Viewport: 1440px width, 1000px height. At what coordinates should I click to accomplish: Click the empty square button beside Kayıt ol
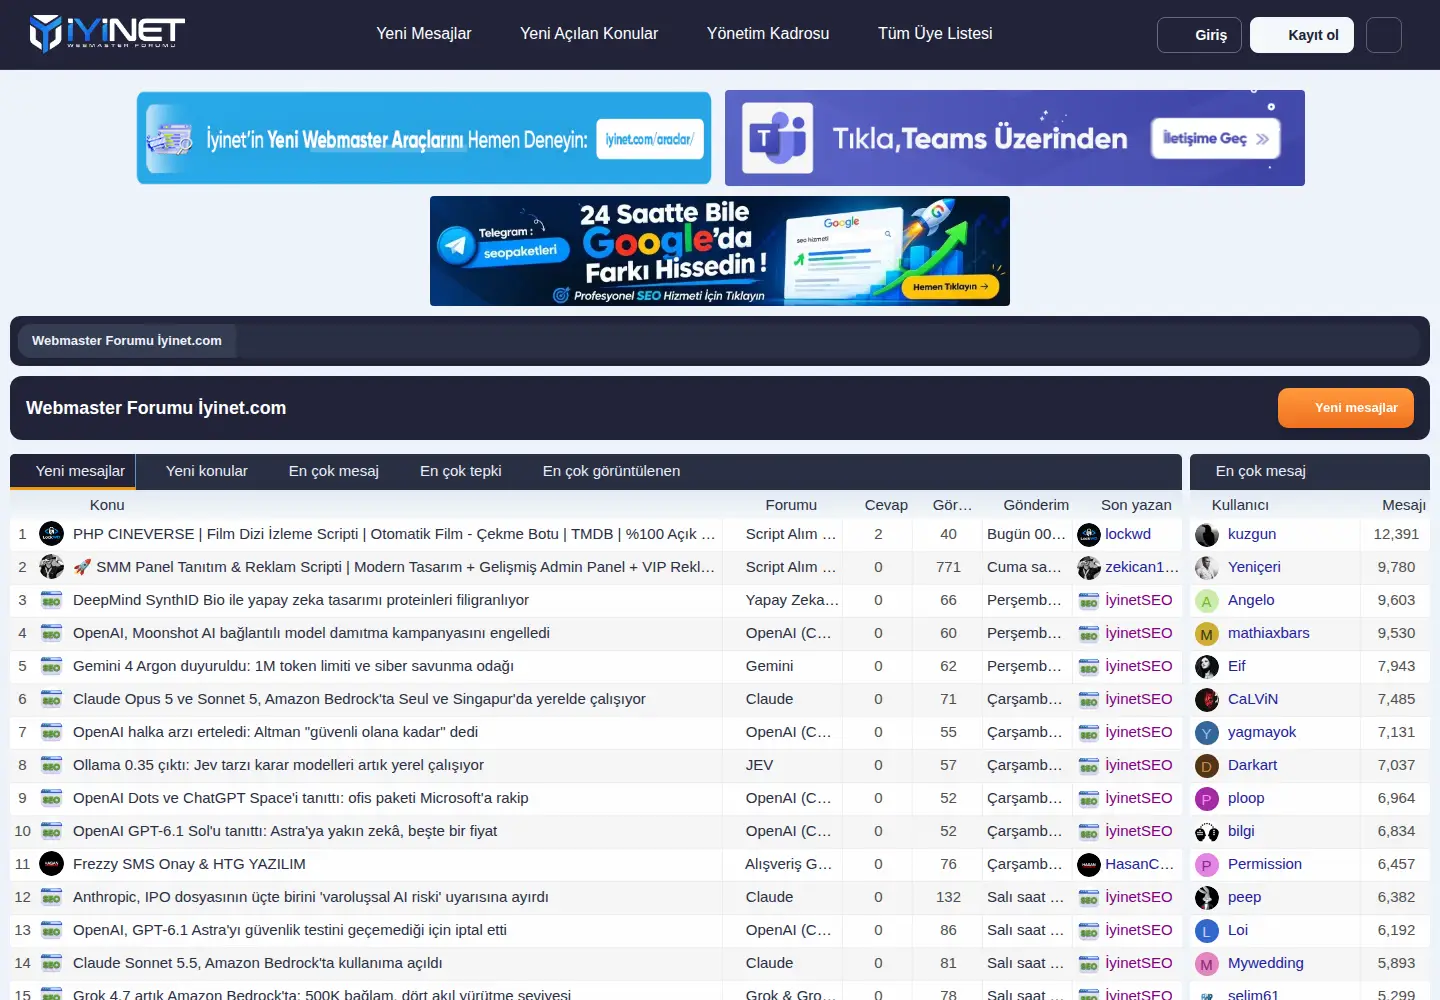coord(1384,35)
